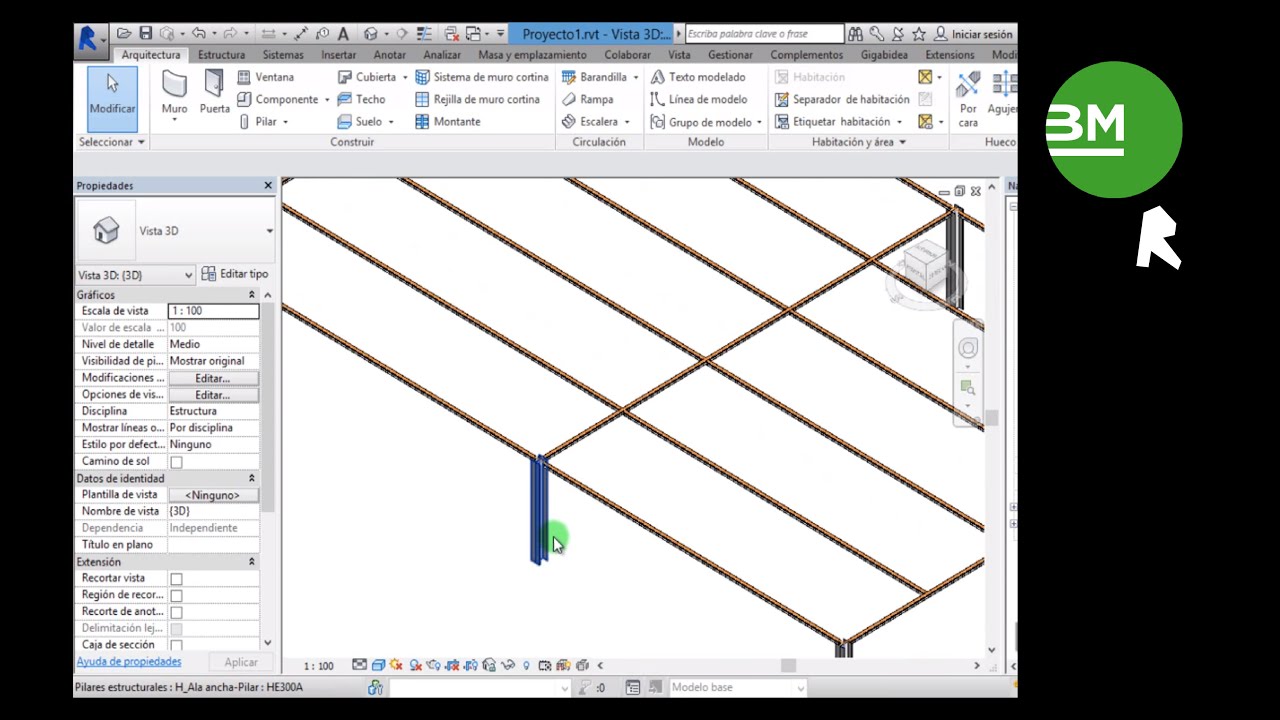Select the Puerta door tool
Viewport: 1280px width, 720px height.
[x=214, y=92]
